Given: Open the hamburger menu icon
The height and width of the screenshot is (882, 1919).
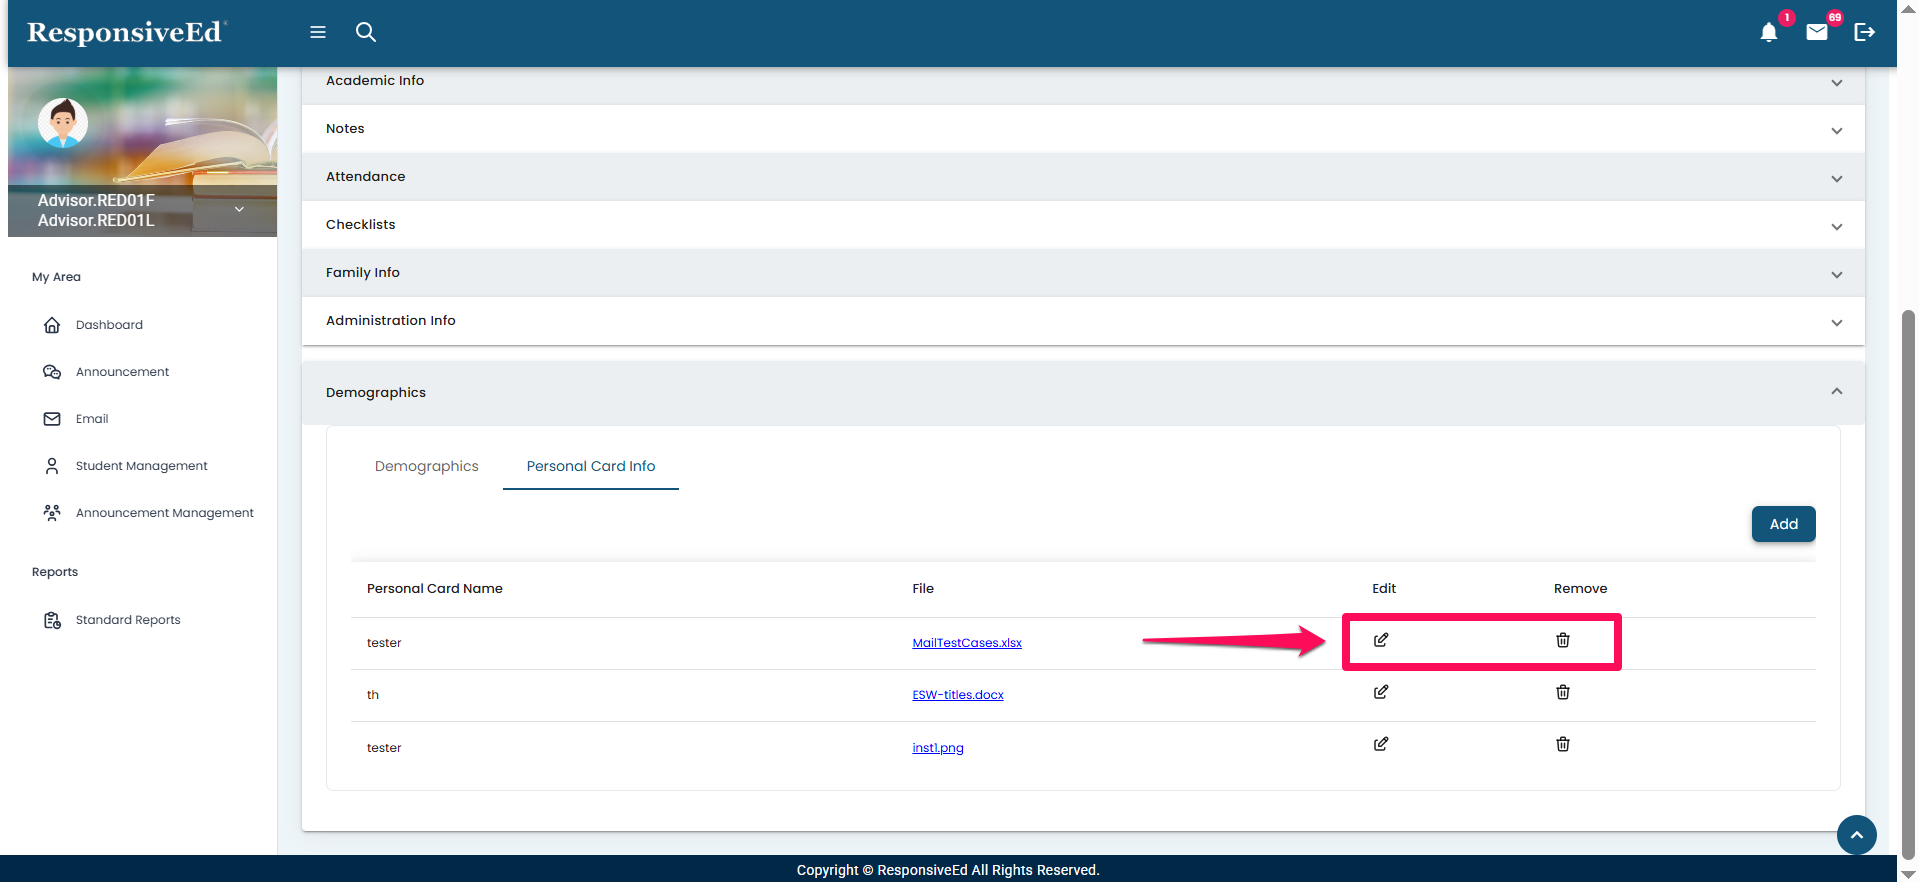Looking at the screenshot, I should pyautogui.click(x=318, y=32).
